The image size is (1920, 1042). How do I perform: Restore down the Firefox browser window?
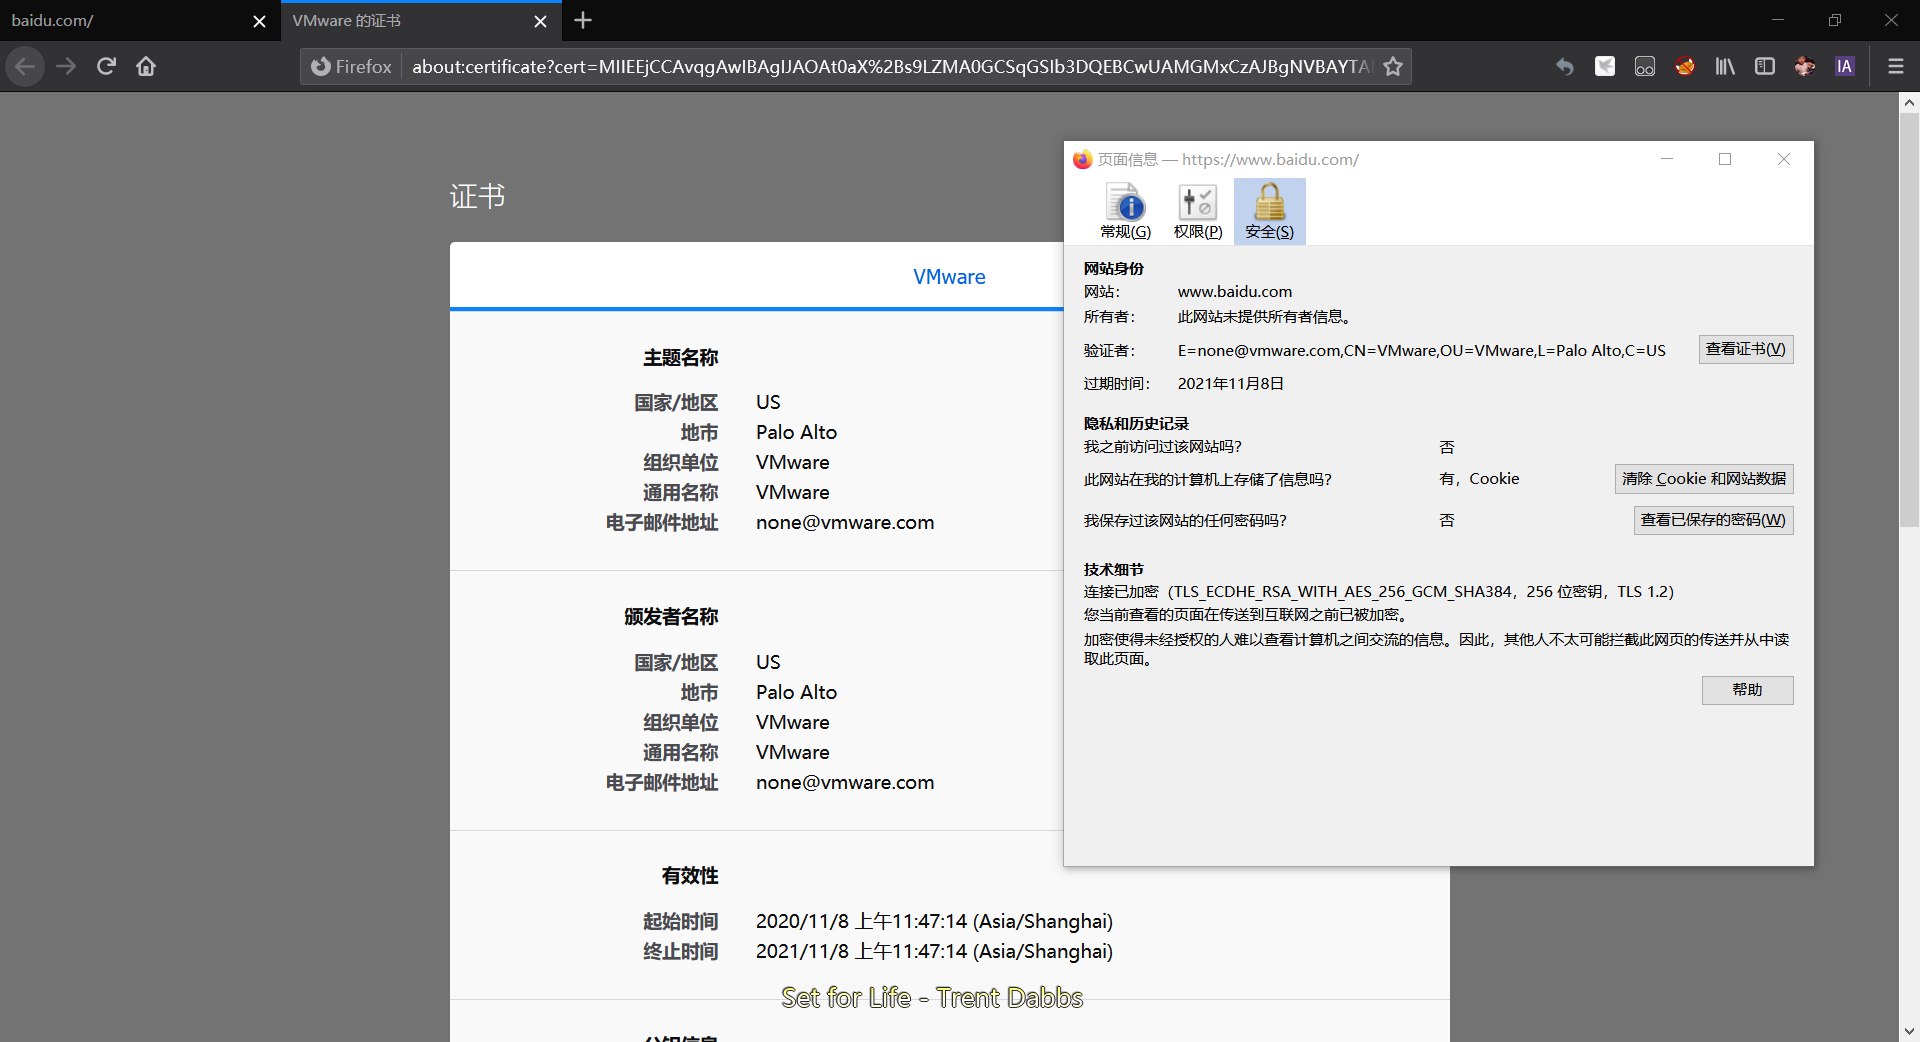[x=1835, y=20]
